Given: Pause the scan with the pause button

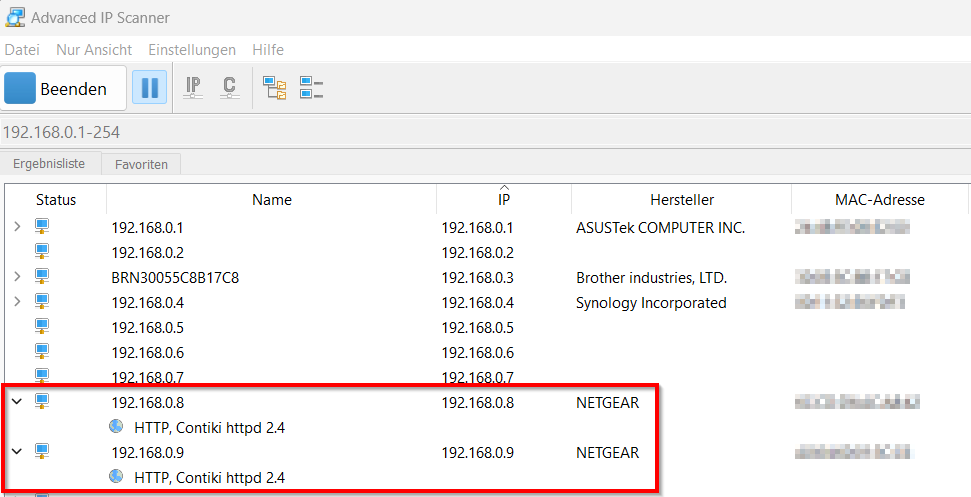Looking at the screenshot, I should (149, 87).
